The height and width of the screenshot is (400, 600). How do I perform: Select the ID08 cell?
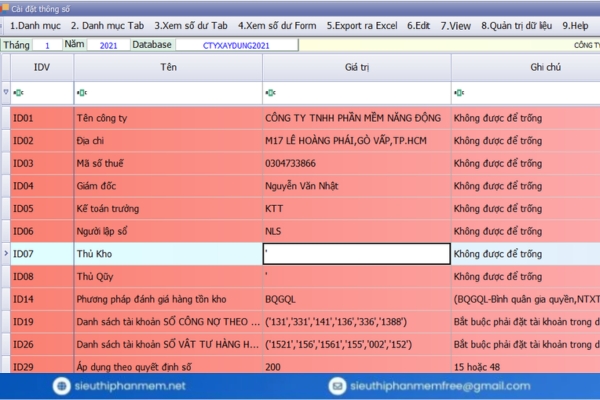coord(42,276)
